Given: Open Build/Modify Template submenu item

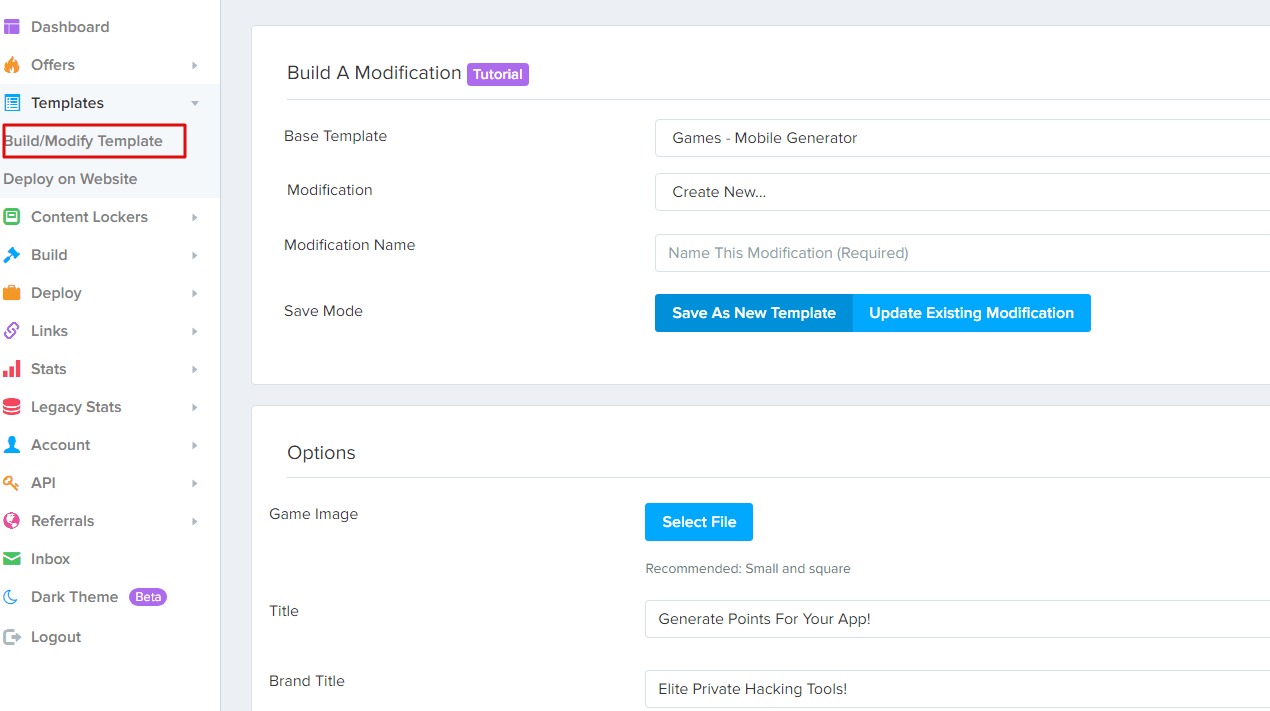Looking at the screenshot, I should point(84,141).
